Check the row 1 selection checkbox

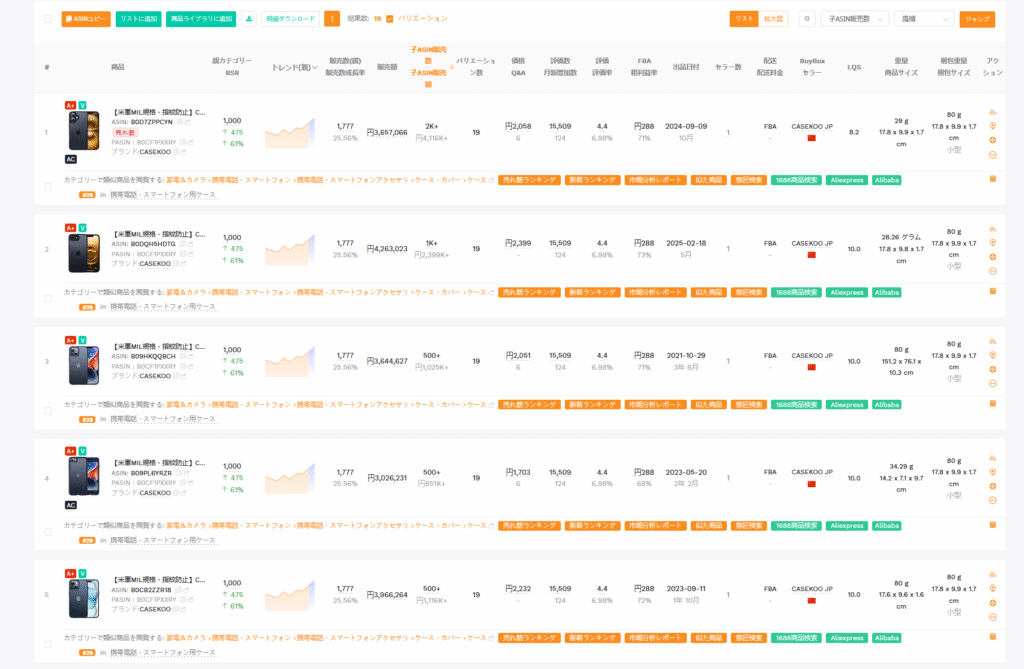coord(48,185)
